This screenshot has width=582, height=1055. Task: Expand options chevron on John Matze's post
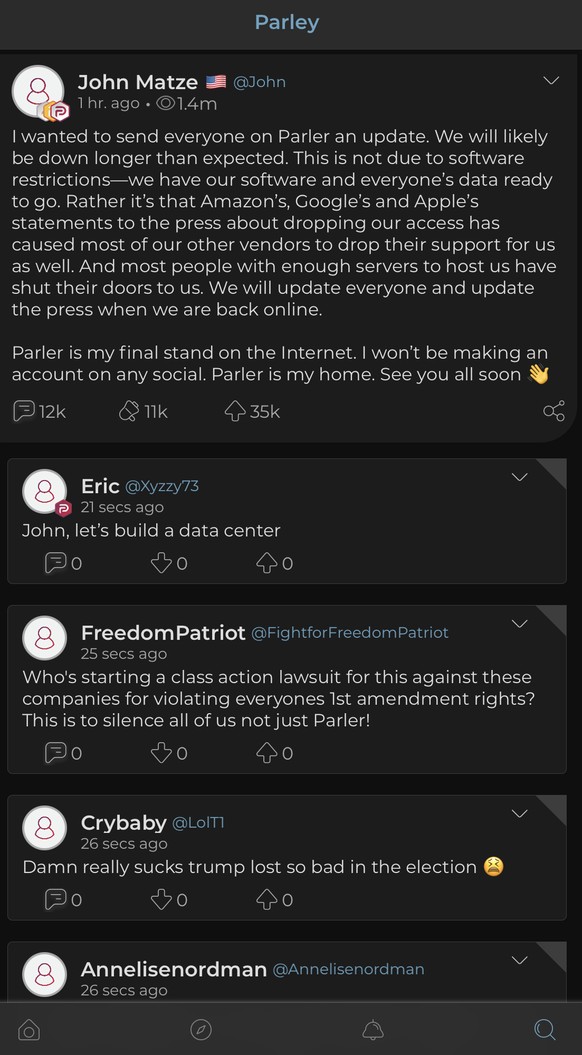551,81
